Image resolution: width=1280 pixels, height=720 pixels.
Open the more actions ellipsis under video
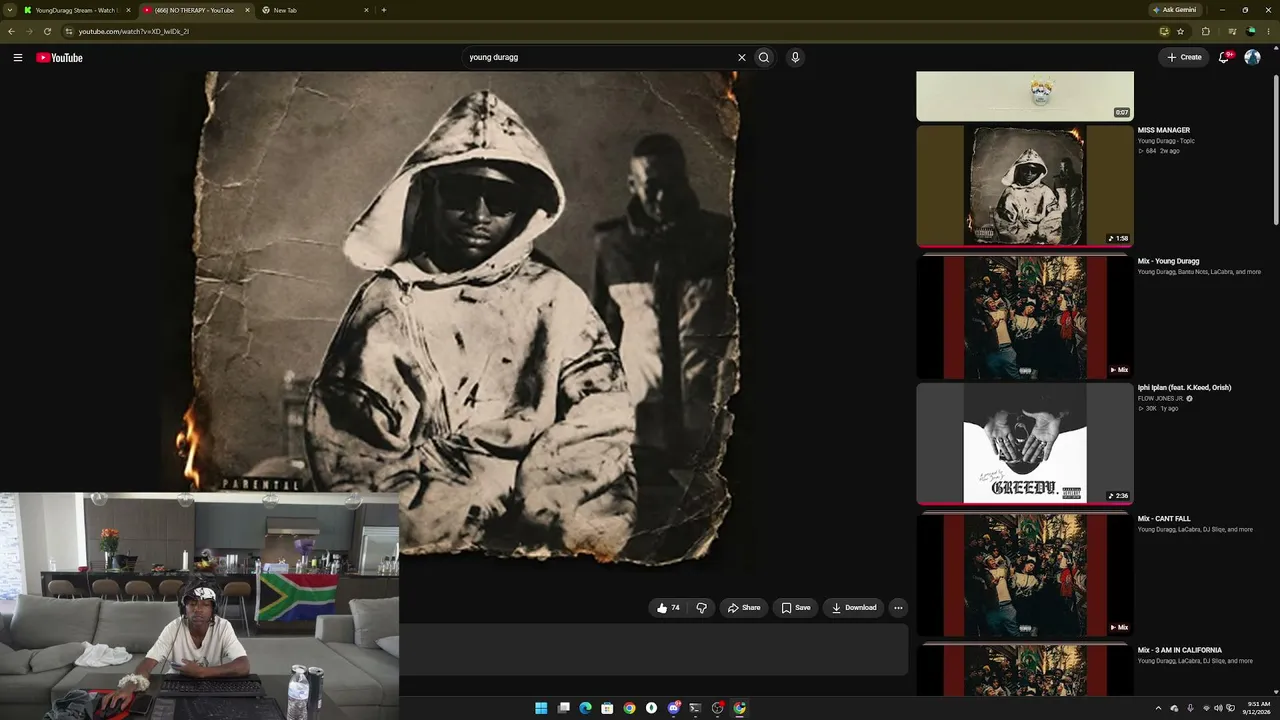[898, 607]
